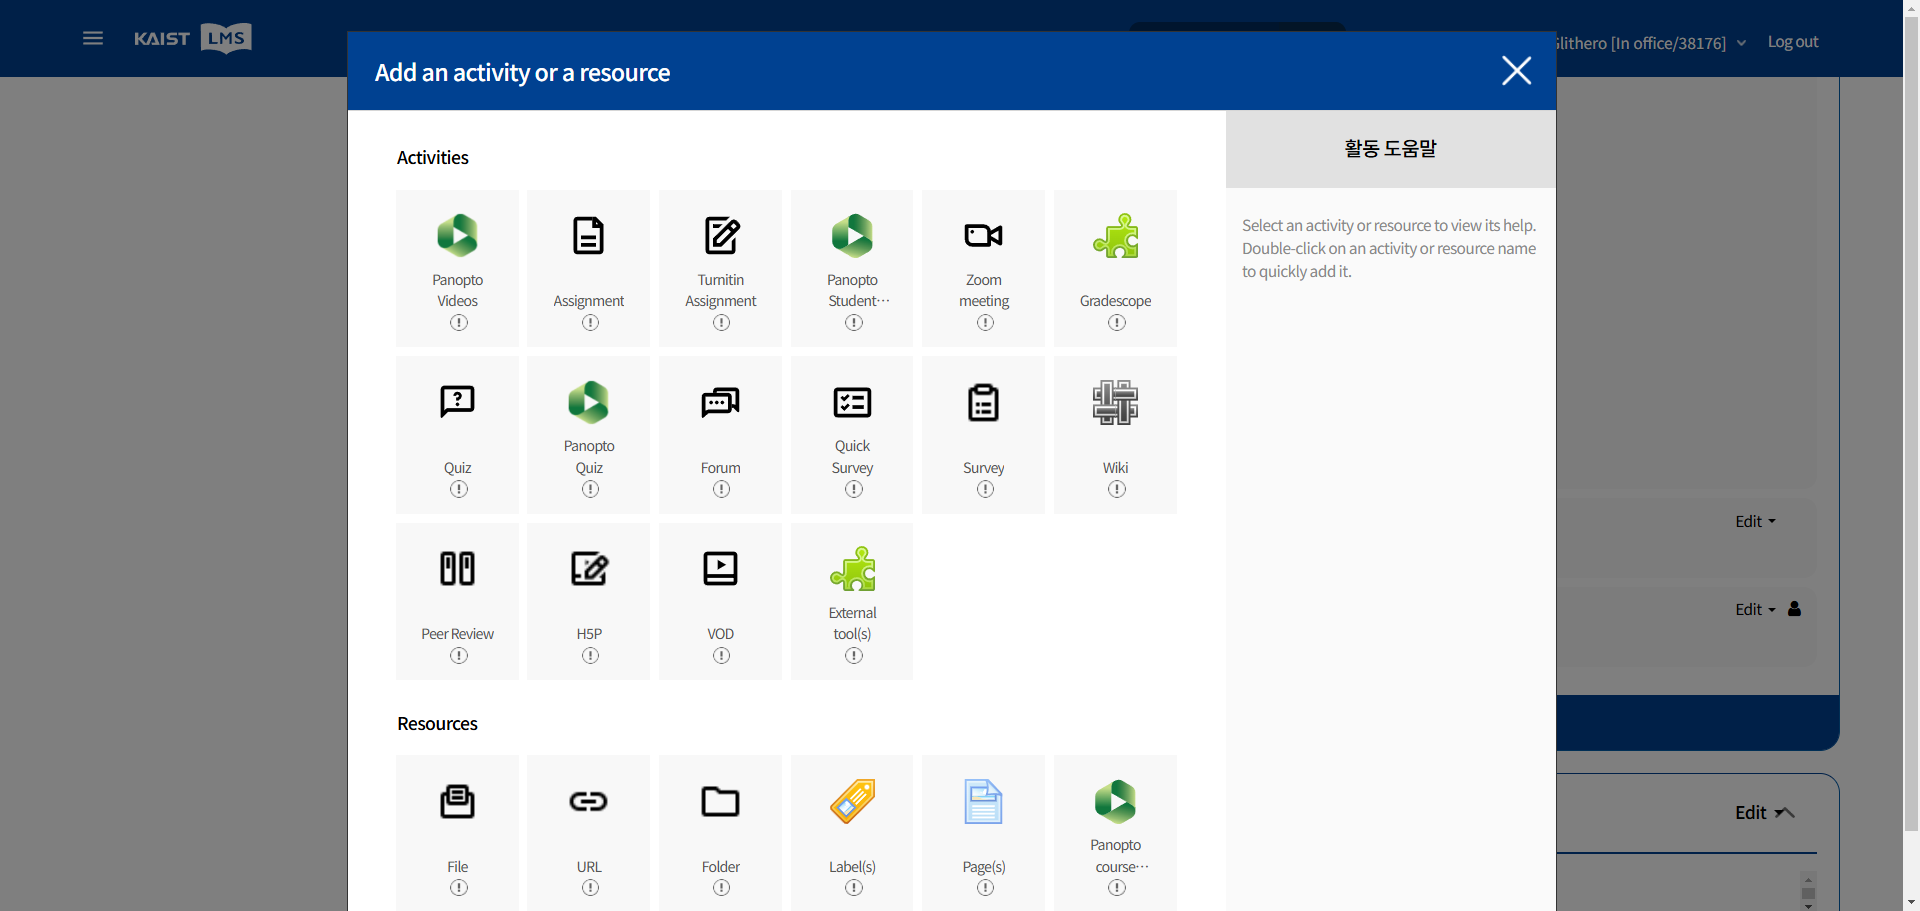Choose the Assignment activity icon
The height and width of the screenshot is (911, 1920).
[x=589, y=236]
